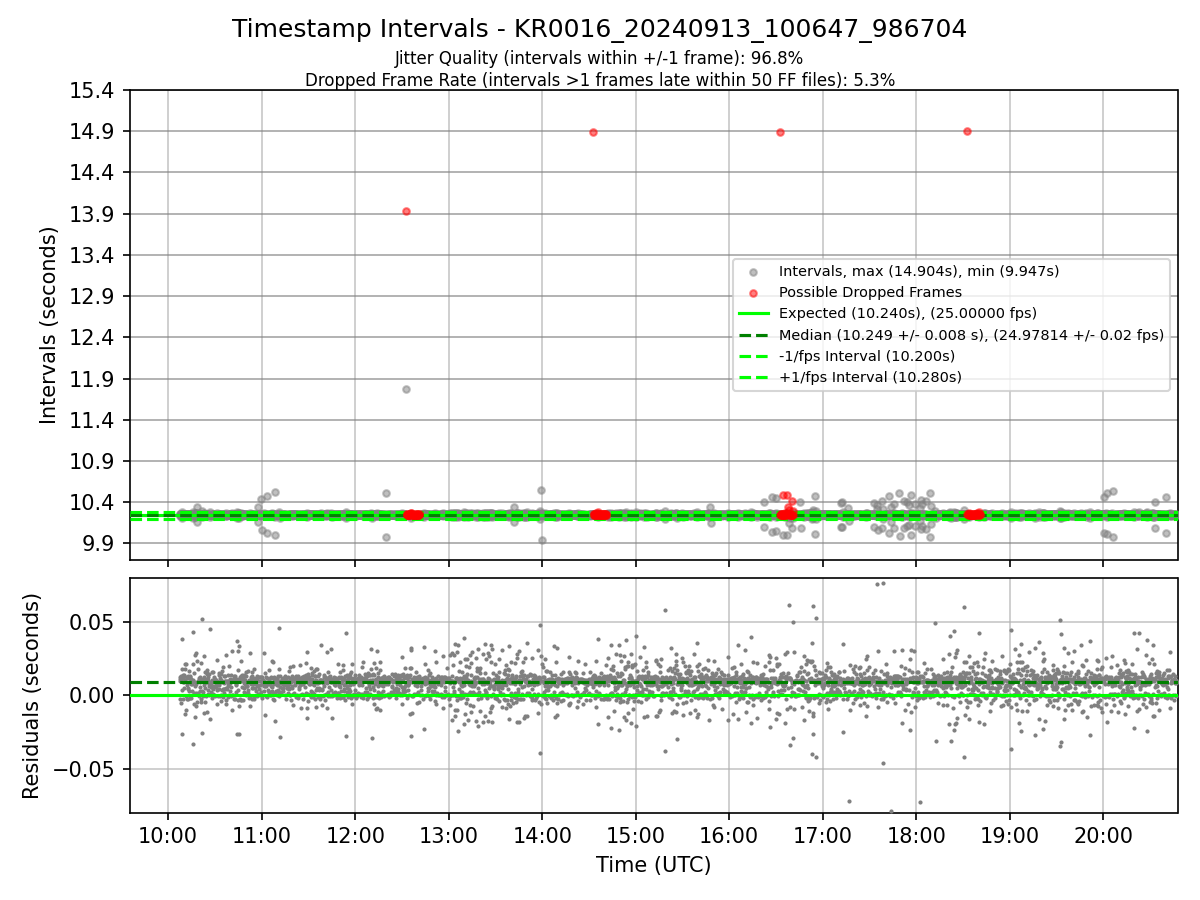Click the red cluster near 12:35 on the baseline

point(413,514)
